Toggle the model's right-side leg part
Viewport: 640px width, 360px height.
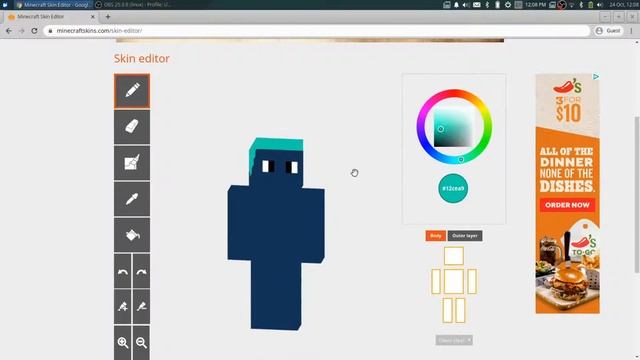pos(460,310)
